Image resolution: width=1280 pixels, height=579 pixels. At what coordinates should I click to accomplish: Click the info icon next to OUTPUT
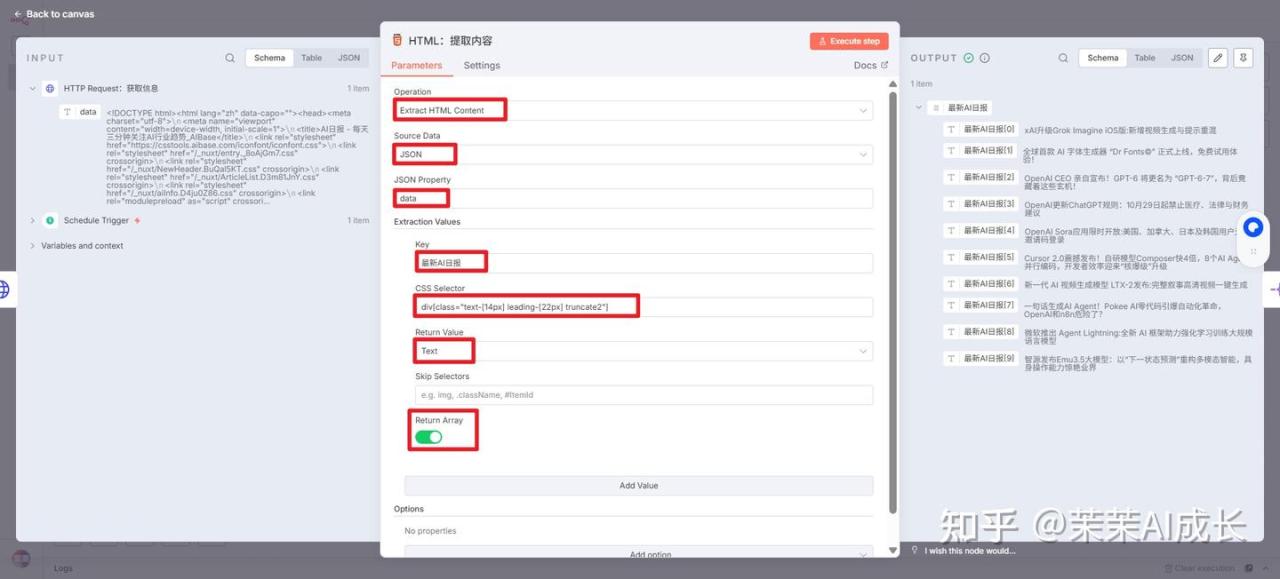coord(985,58)
